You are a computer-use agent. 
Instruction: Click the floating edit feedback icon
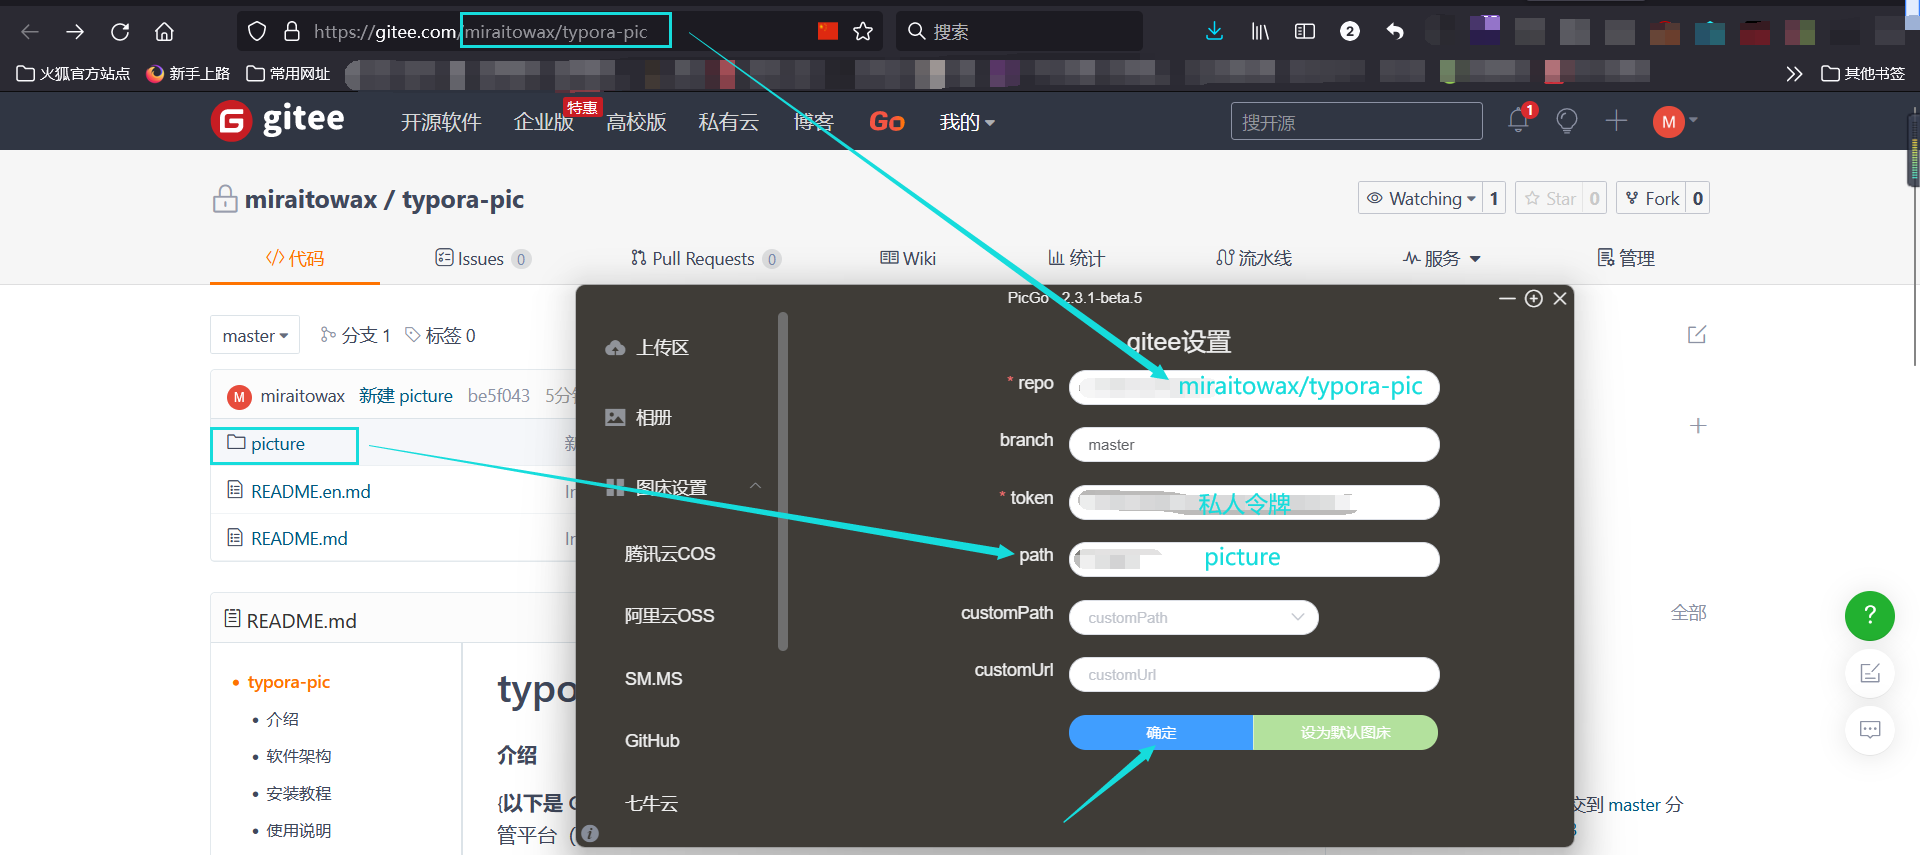click(1870, 673)
